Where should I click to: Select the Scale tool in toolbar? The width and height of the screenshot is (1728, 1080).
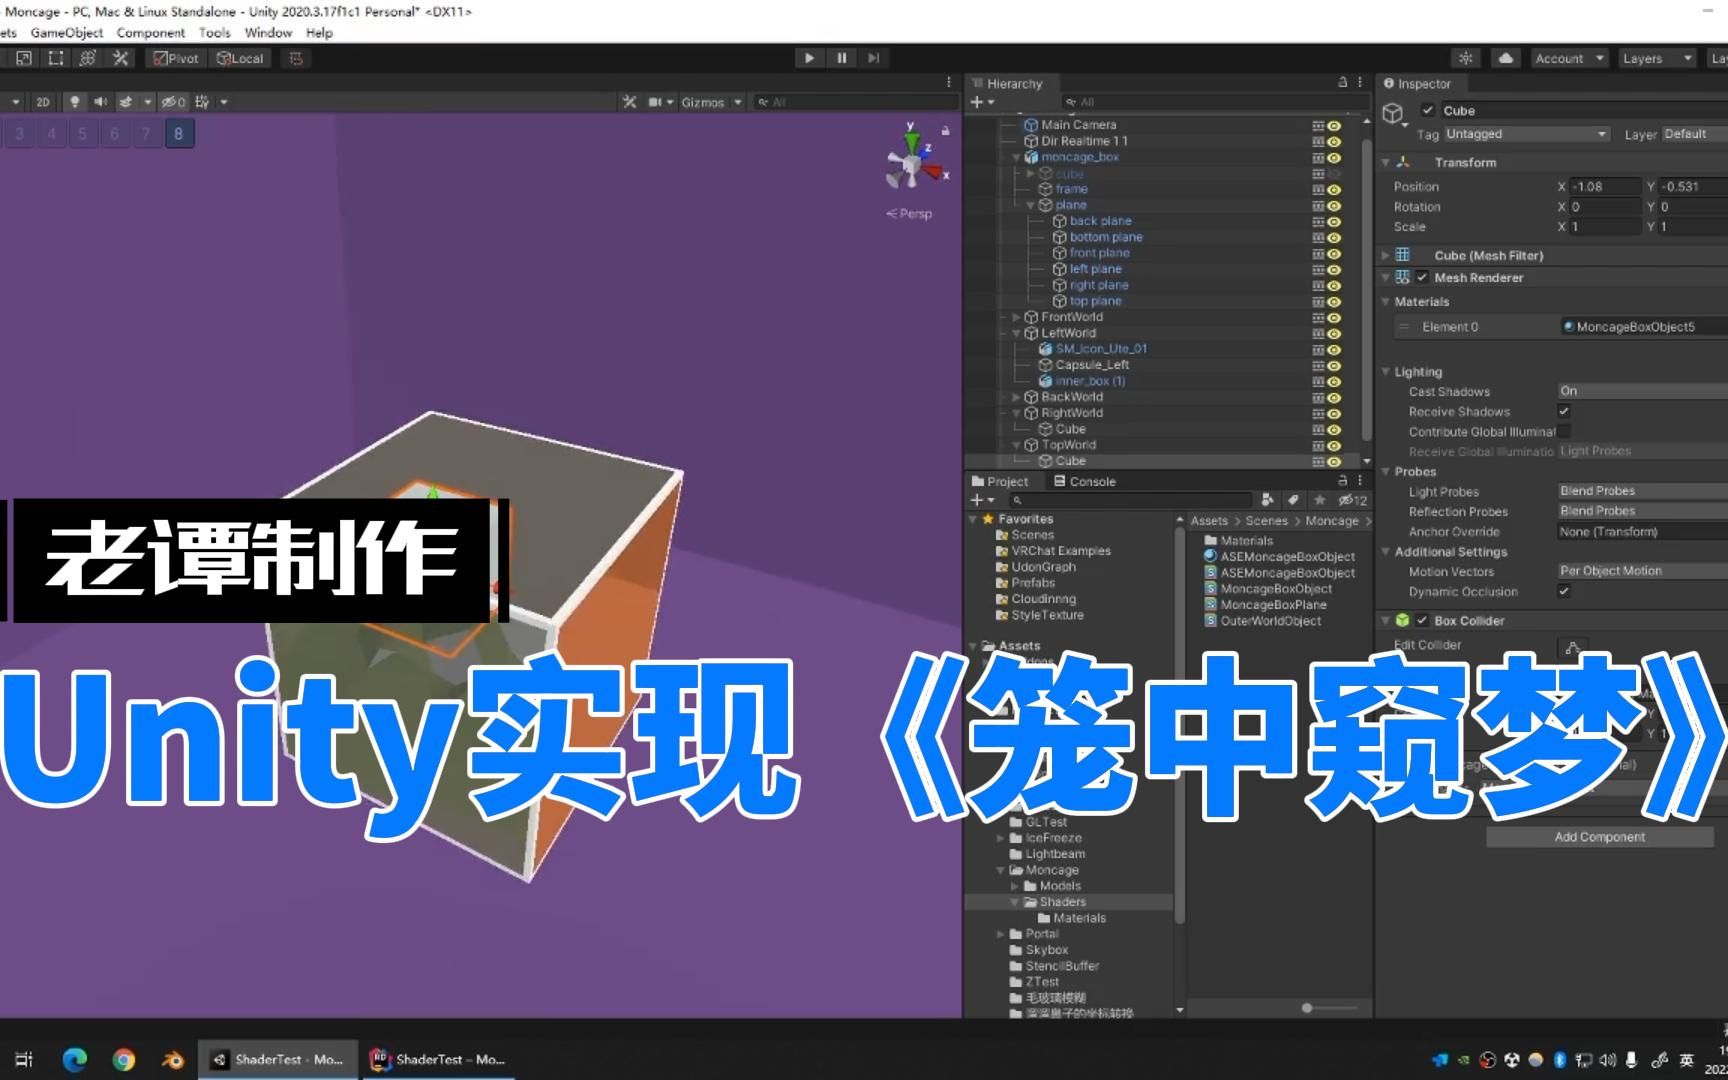coord(24,58)
